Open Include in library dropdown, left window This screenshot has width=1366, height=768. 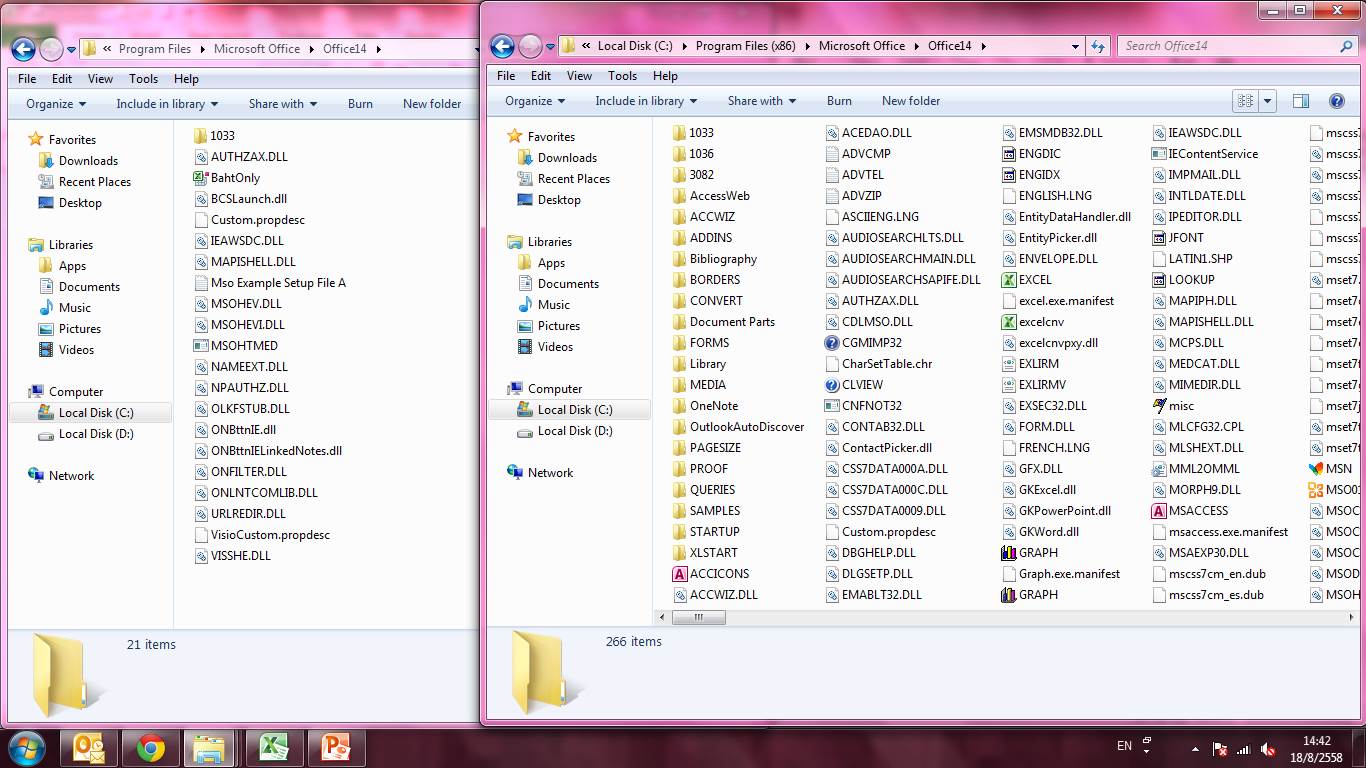pos(168,104)
